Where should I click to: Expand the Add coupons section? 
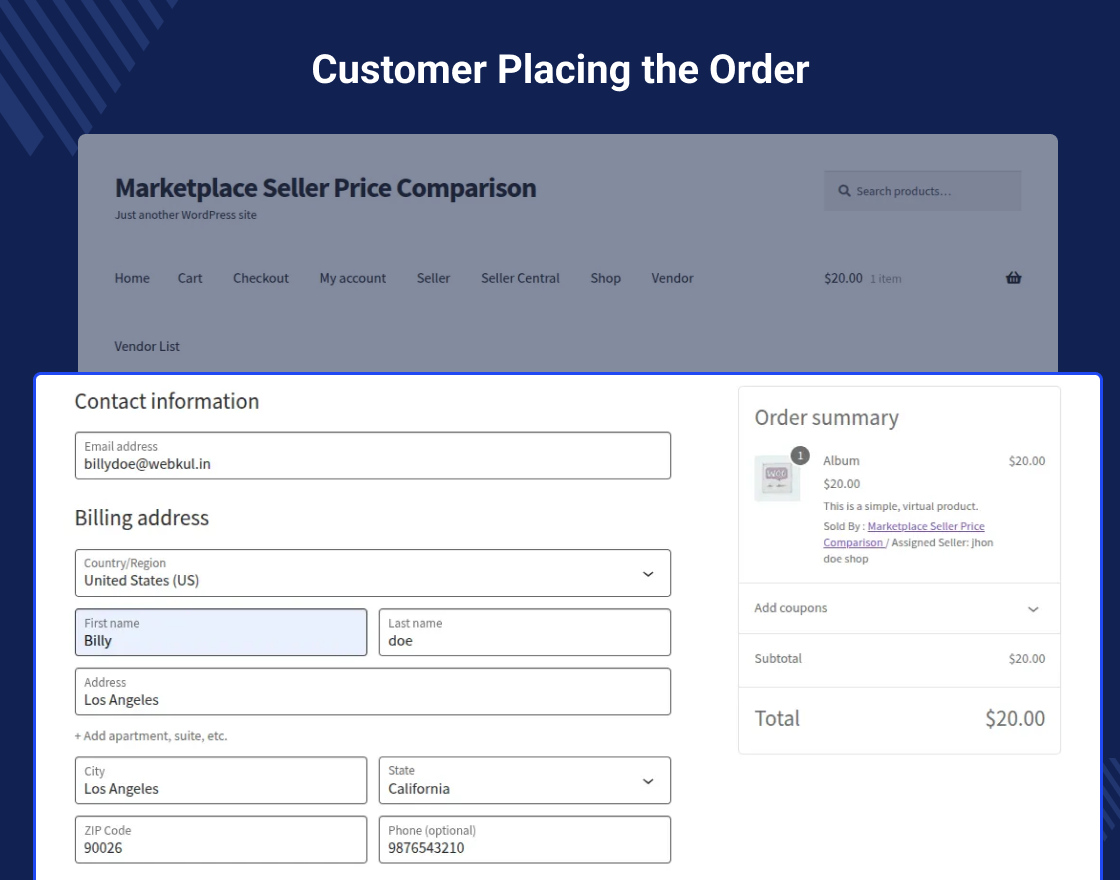(899, 609)
